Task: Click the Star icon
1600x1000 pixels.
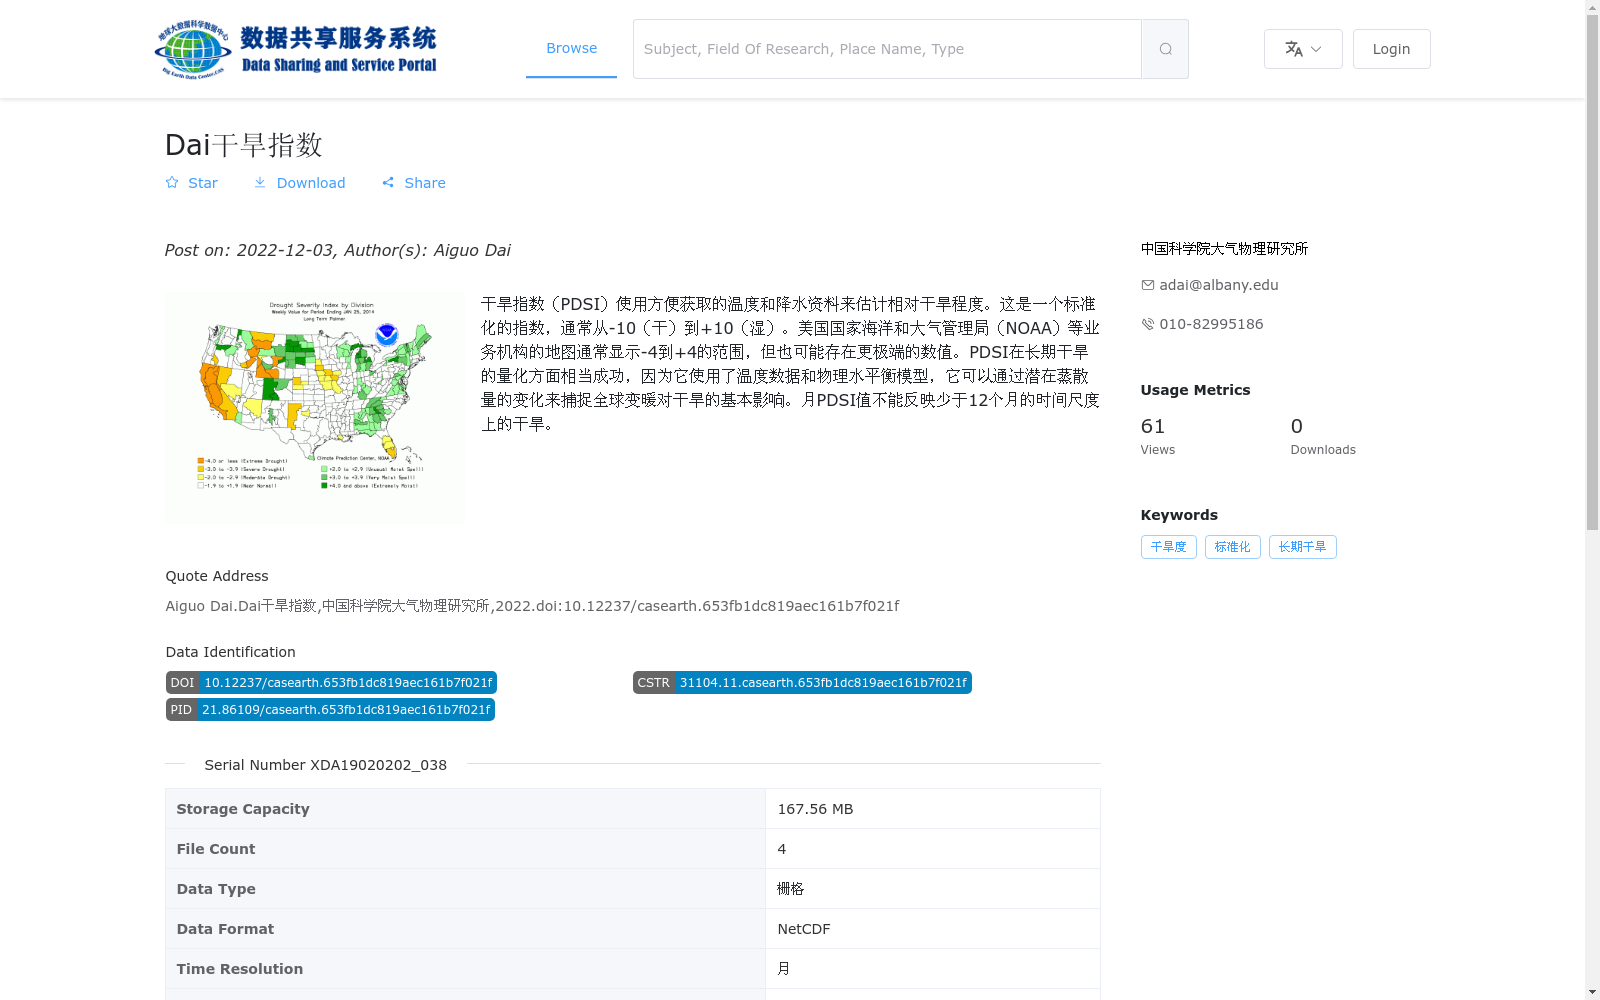Action: pyautogui.click(x=172, y=182)
